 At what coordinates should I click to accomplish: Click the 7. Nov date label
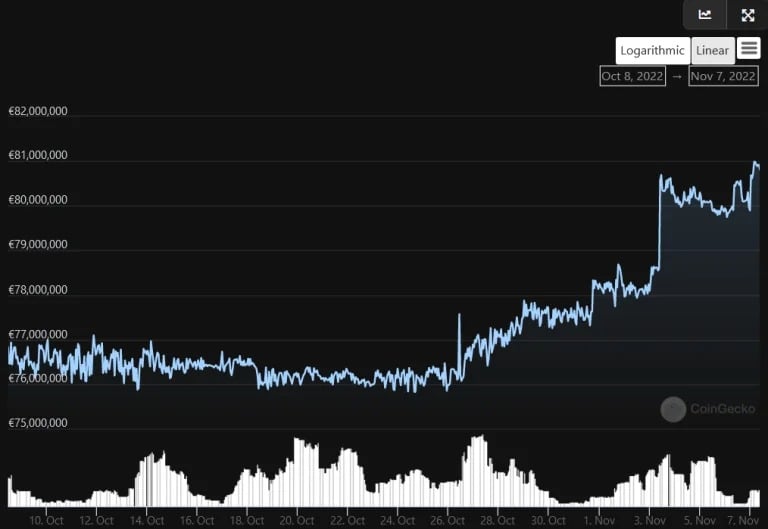(743, 520)
